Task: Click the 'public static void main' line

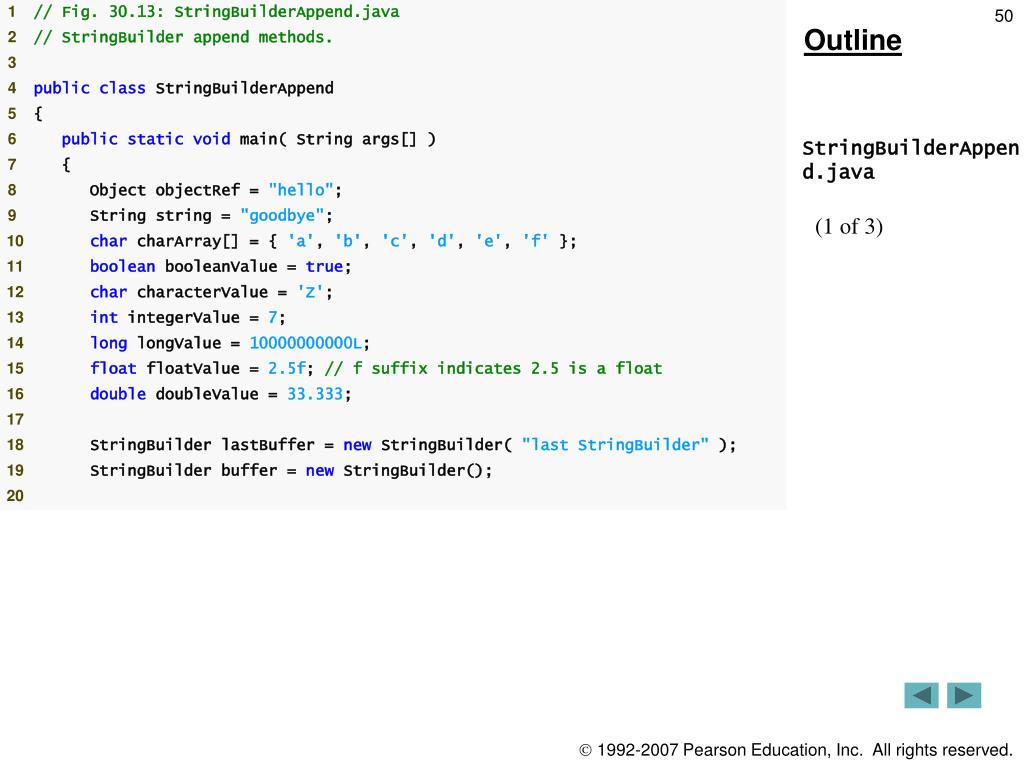Action: [x=248, y=139]
